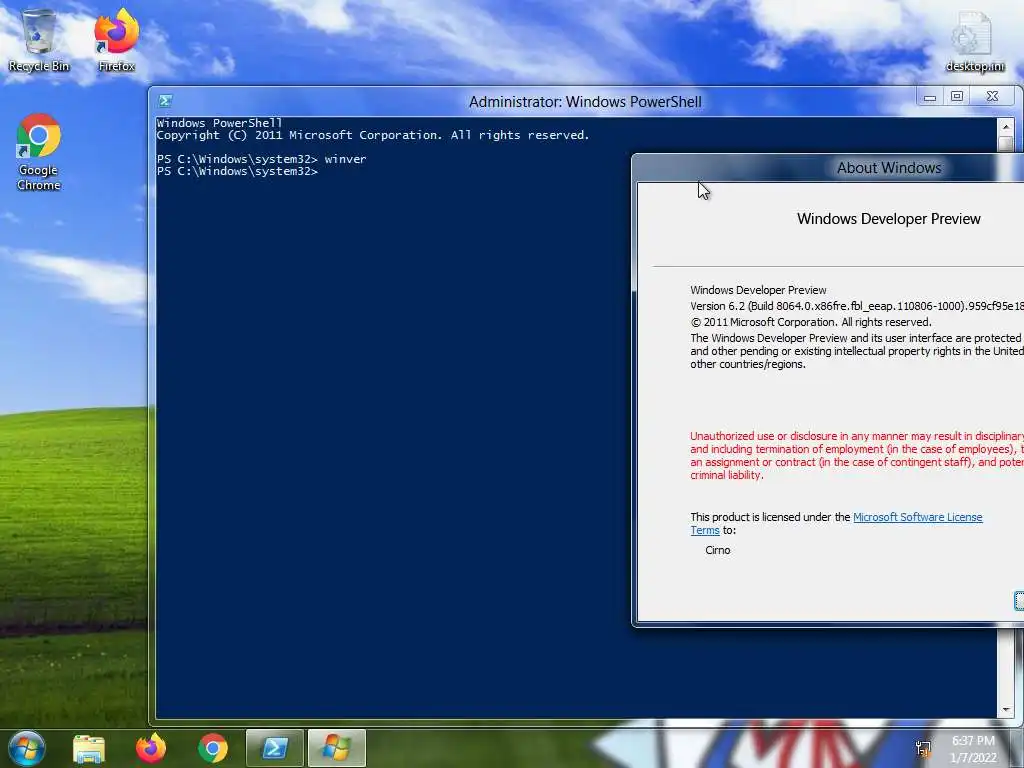This screenshot has height=768, width=1024.
Task: Open File Explorer from the taskbar
Action: [89, 748]
